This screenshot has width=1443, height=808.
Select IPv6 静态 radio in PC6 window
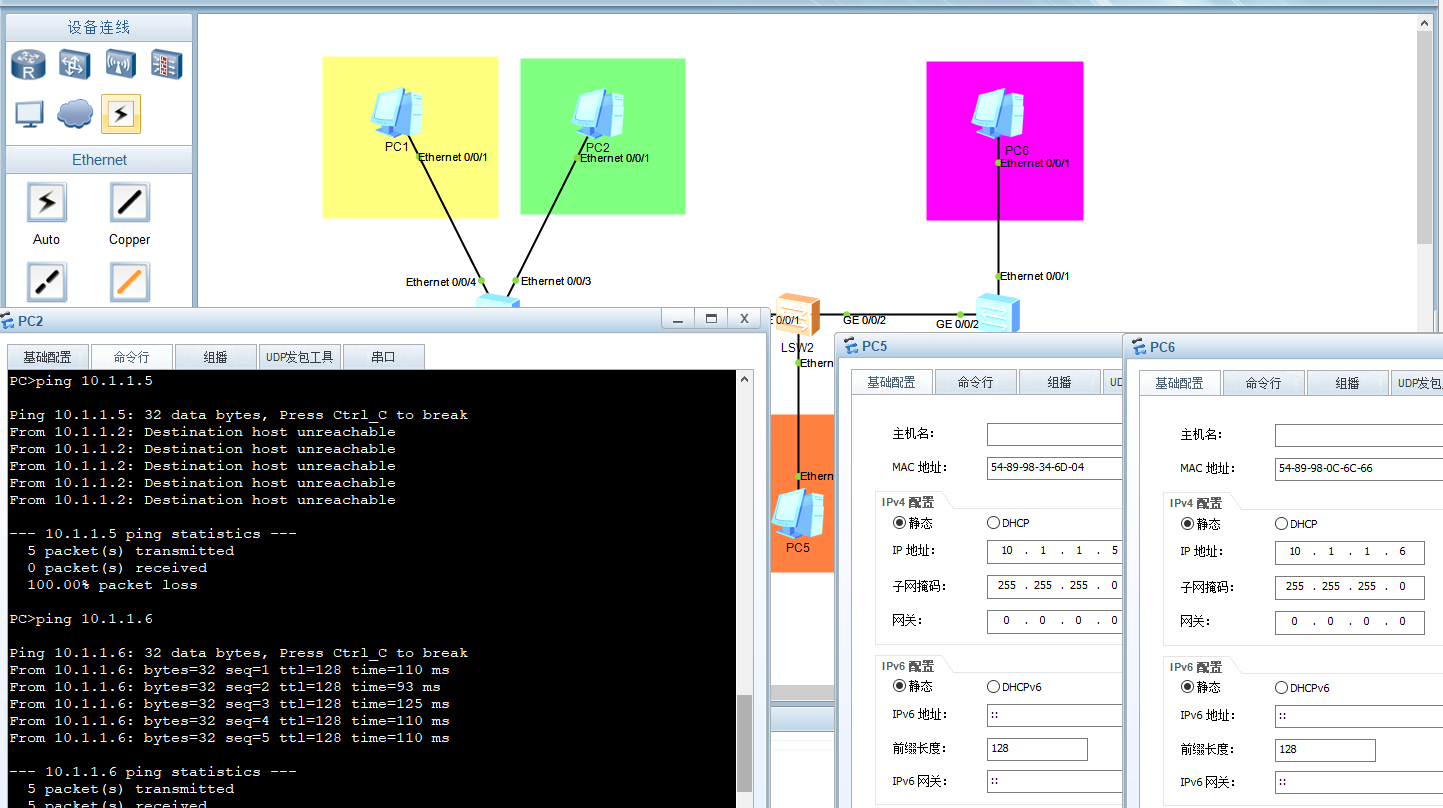(x=1187, y=687)
